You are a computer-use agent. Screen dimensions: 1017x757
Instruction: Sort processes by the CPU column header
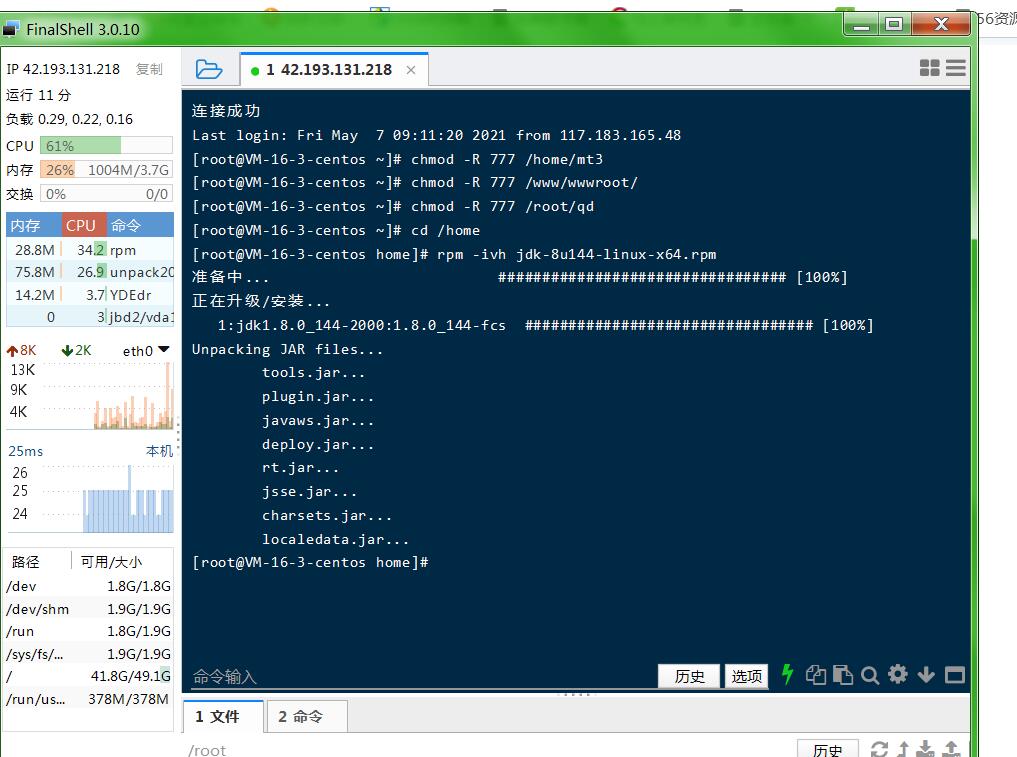pyautogui.click(x=82, y=225)
